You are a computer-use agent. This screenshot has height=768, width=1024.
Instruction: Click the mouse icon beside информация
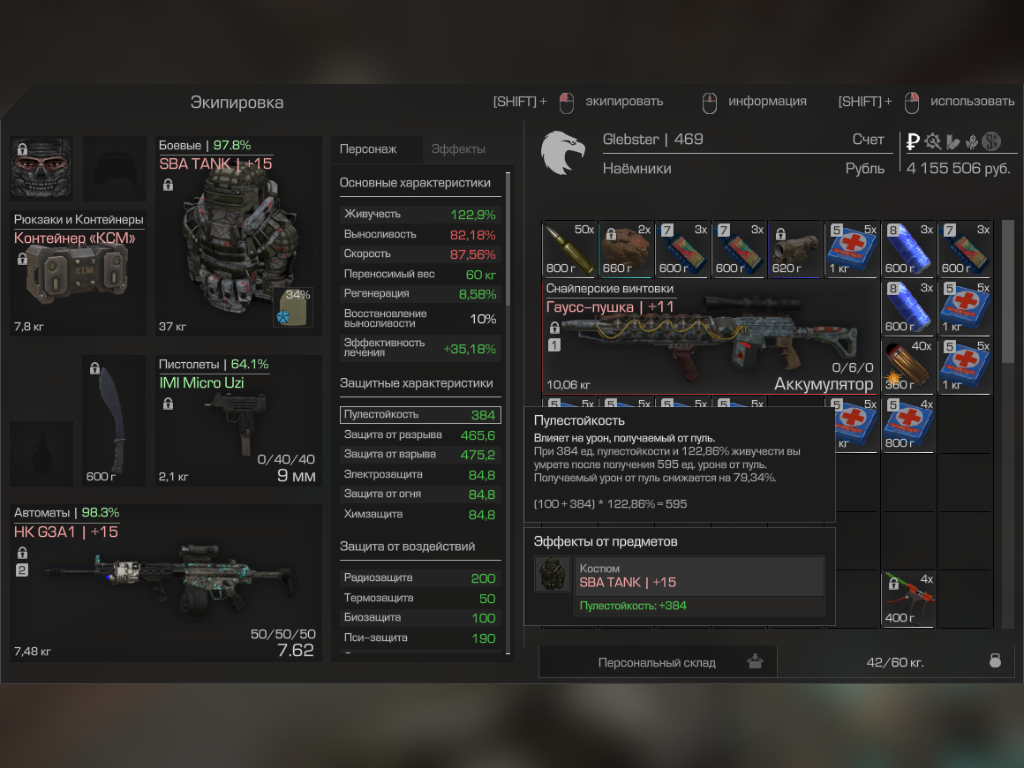click(x=709, y=102)
